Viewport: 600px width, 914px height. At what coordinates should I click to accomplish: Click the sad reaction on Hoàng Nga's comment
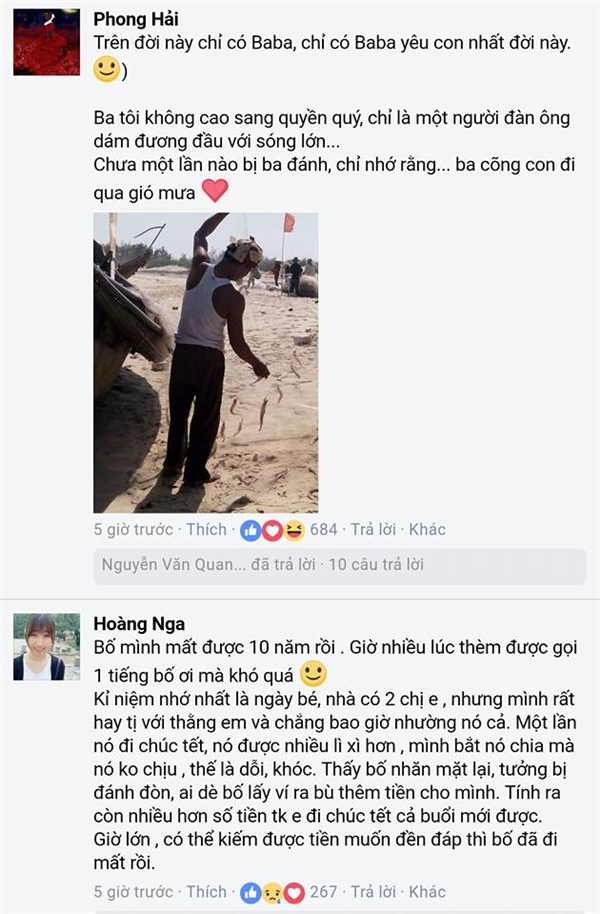(272, 892)
